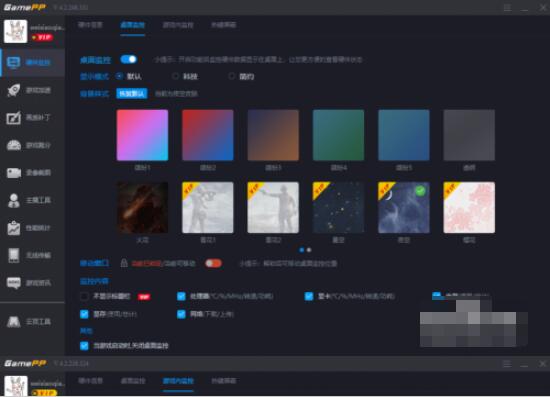Open the gamepad-icon sidebar item below the divider

point(33,322)
